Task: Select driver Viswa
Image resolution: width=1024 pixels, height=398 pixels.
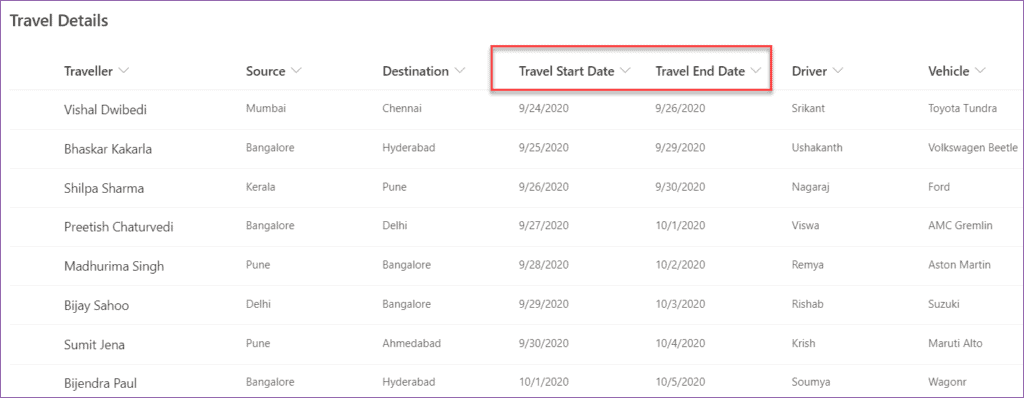Action: (x=805, y=225)
